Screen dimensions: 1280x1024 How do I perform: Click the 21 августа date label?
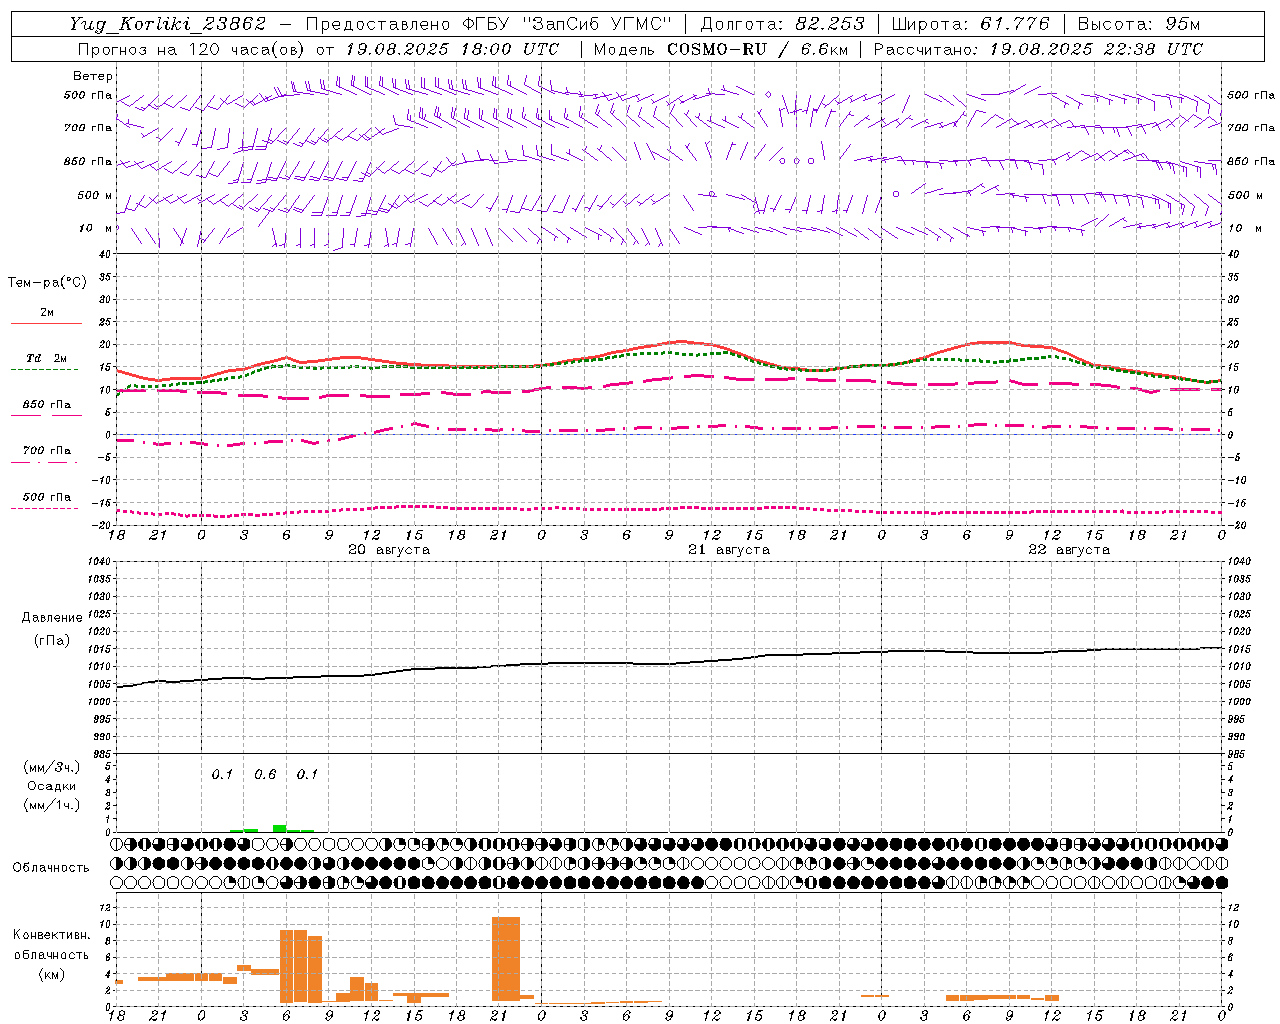point(729,550)
